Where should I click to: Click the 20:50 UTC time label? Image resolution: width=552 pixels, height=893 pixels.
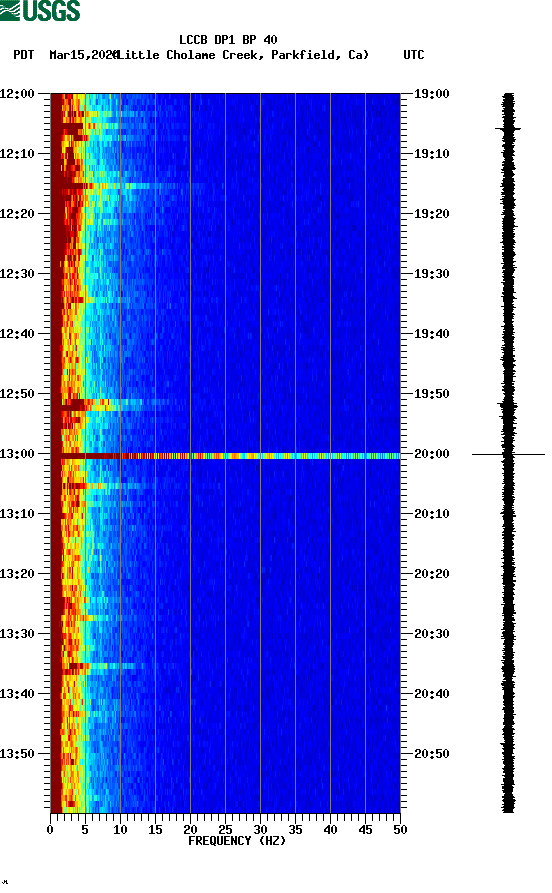(x=432, y=753)
